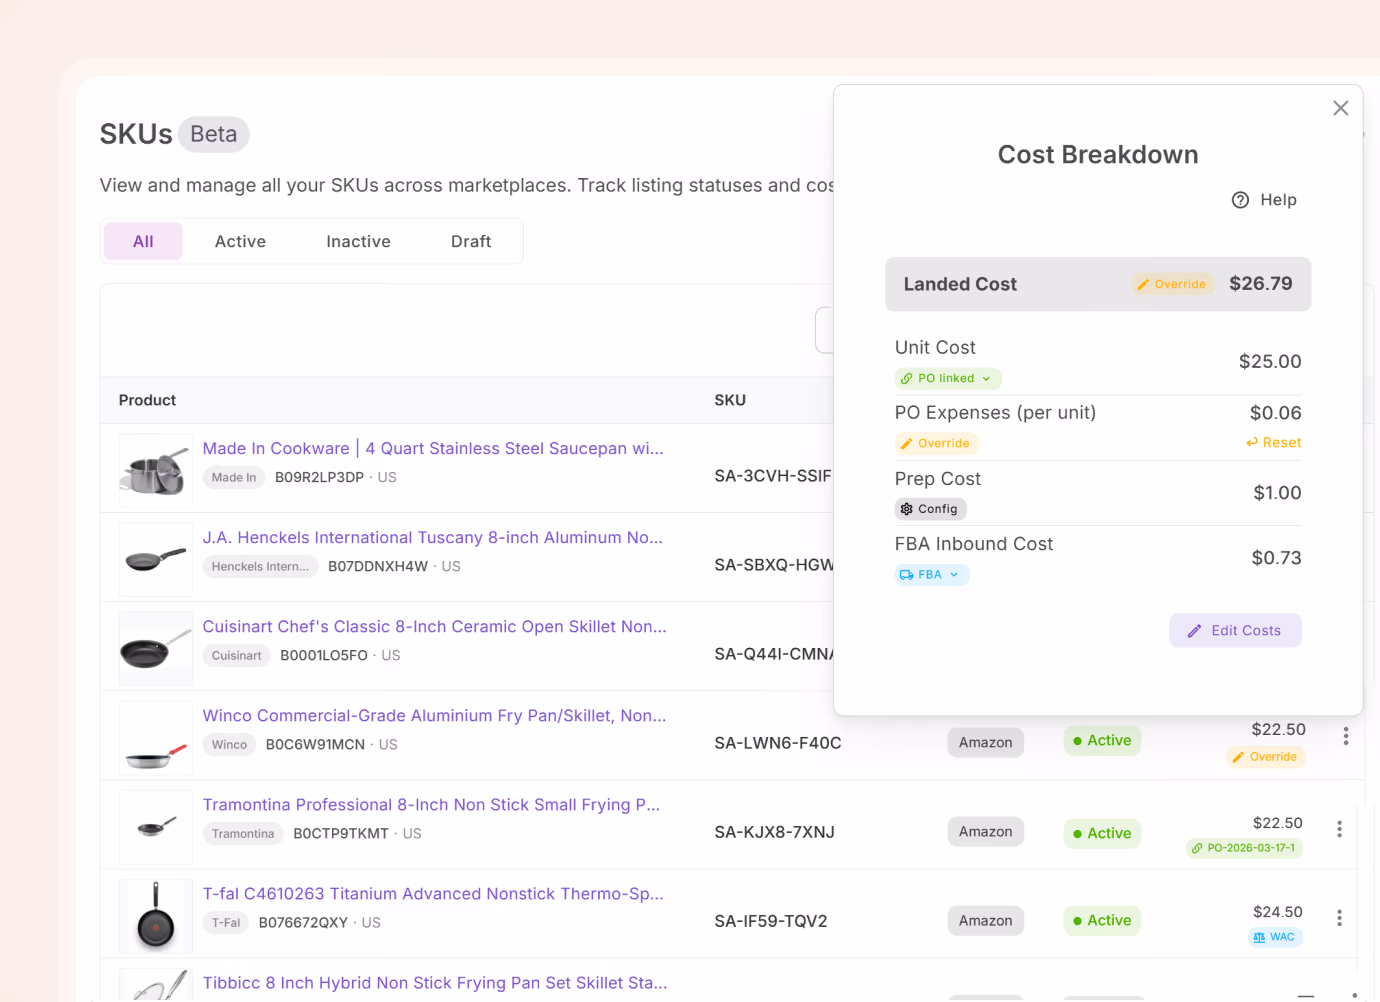The width and height of the screenshot is (1380, 1002).
Task: Open row menu for SA-LWN6-F40C
Action: tap(1346, 737)
